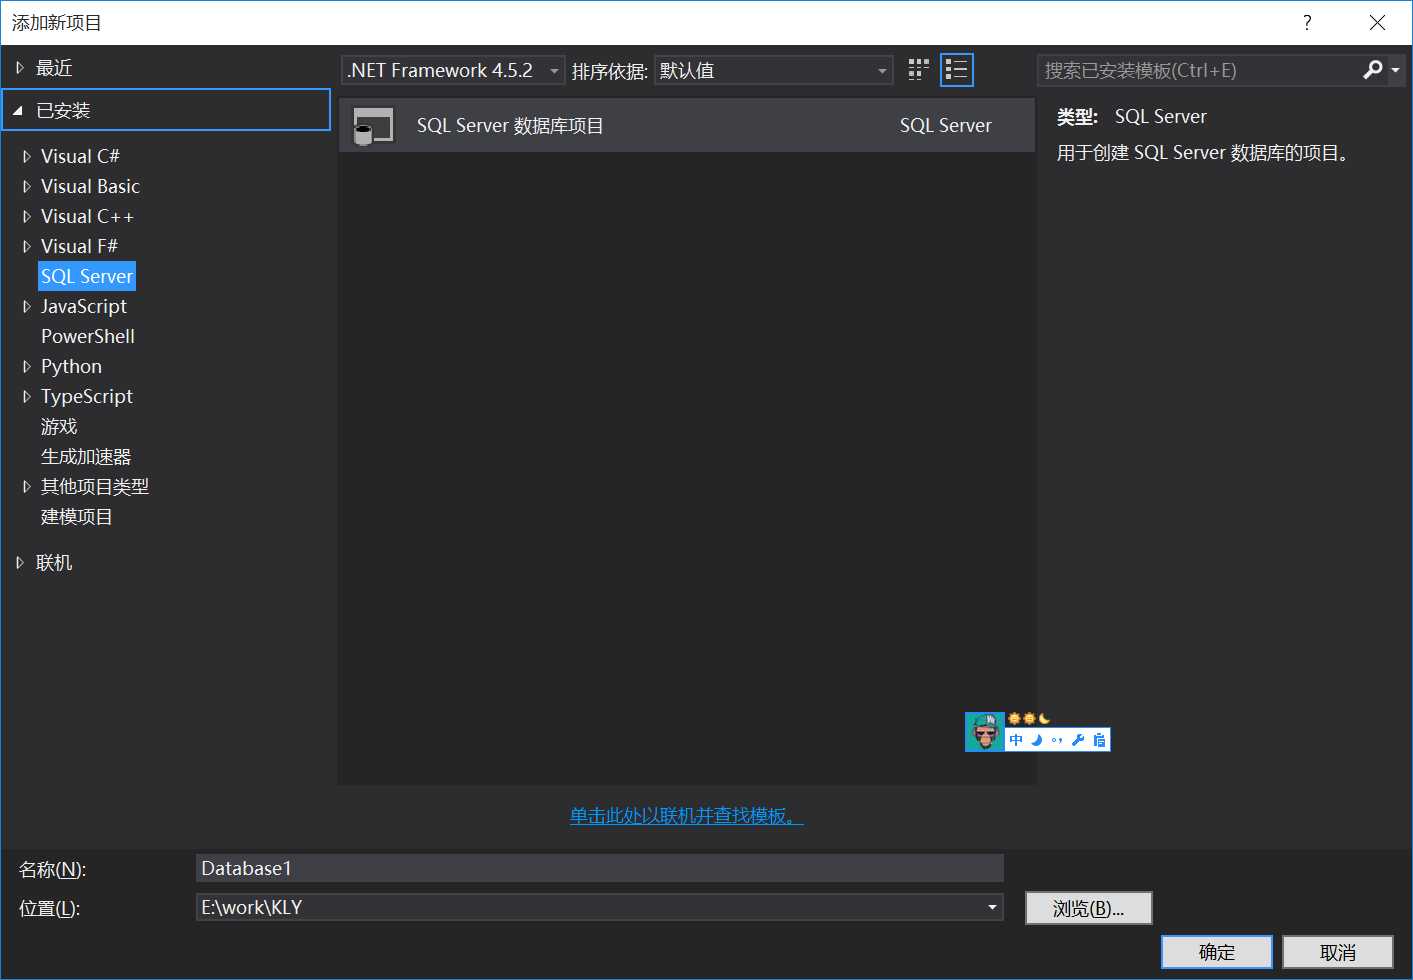
Task: Expand the Visual C++ node arrow
Action: click(x=27, y=216)
